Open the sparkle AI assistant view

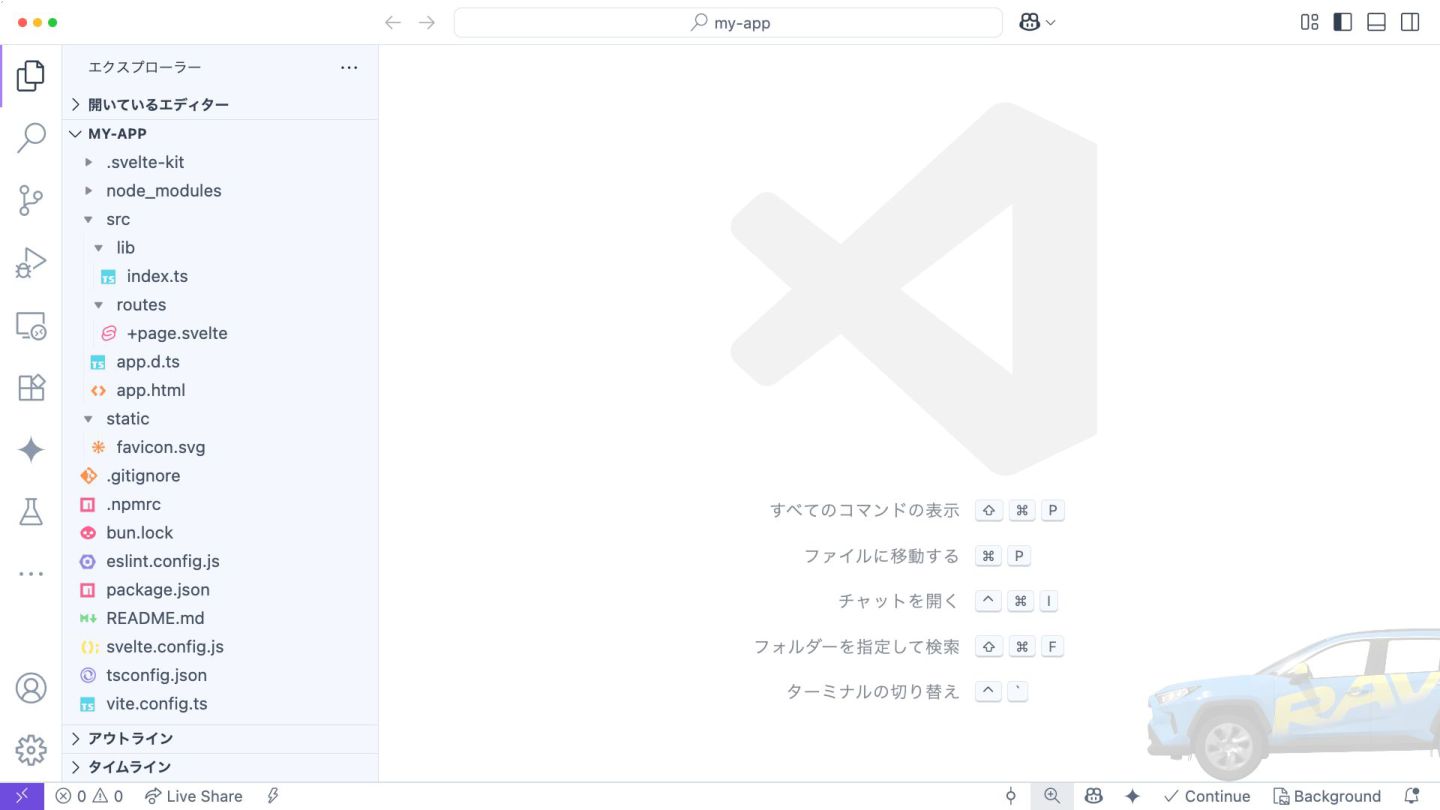(31, 450)
